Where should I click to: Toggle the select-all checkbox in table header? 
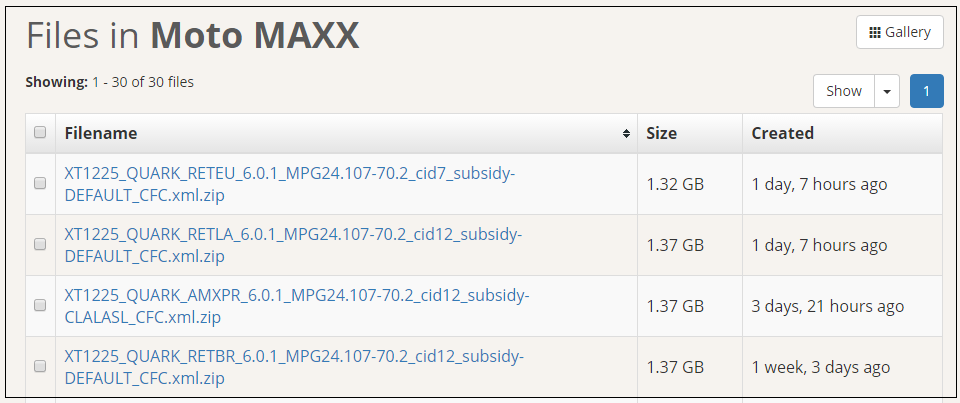(x=40, y=133)
